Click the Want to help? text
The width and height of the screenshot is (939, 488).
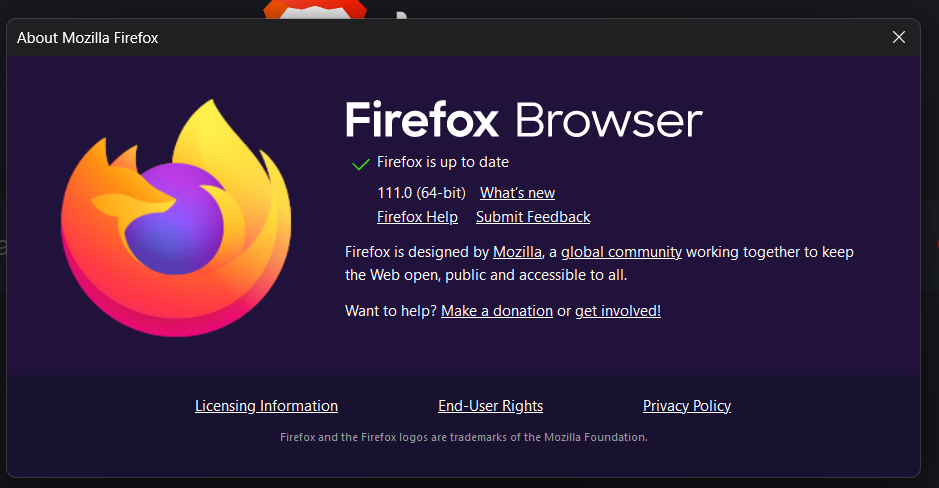click(x=390, y=311)
